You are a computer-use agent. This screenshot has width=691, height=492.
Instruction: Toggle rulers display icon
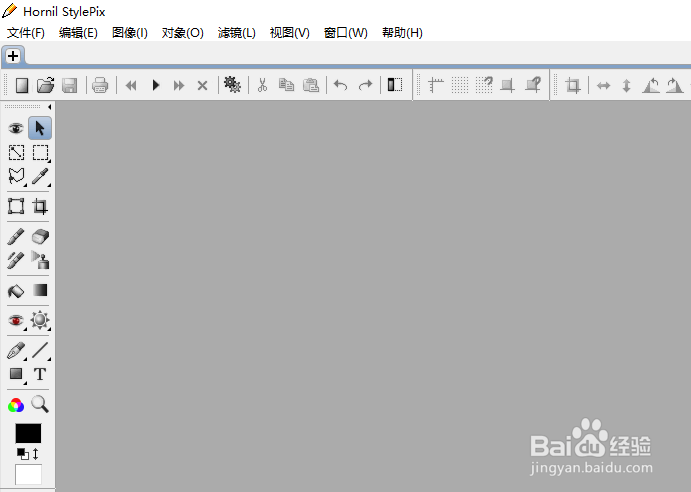point(436,85)
